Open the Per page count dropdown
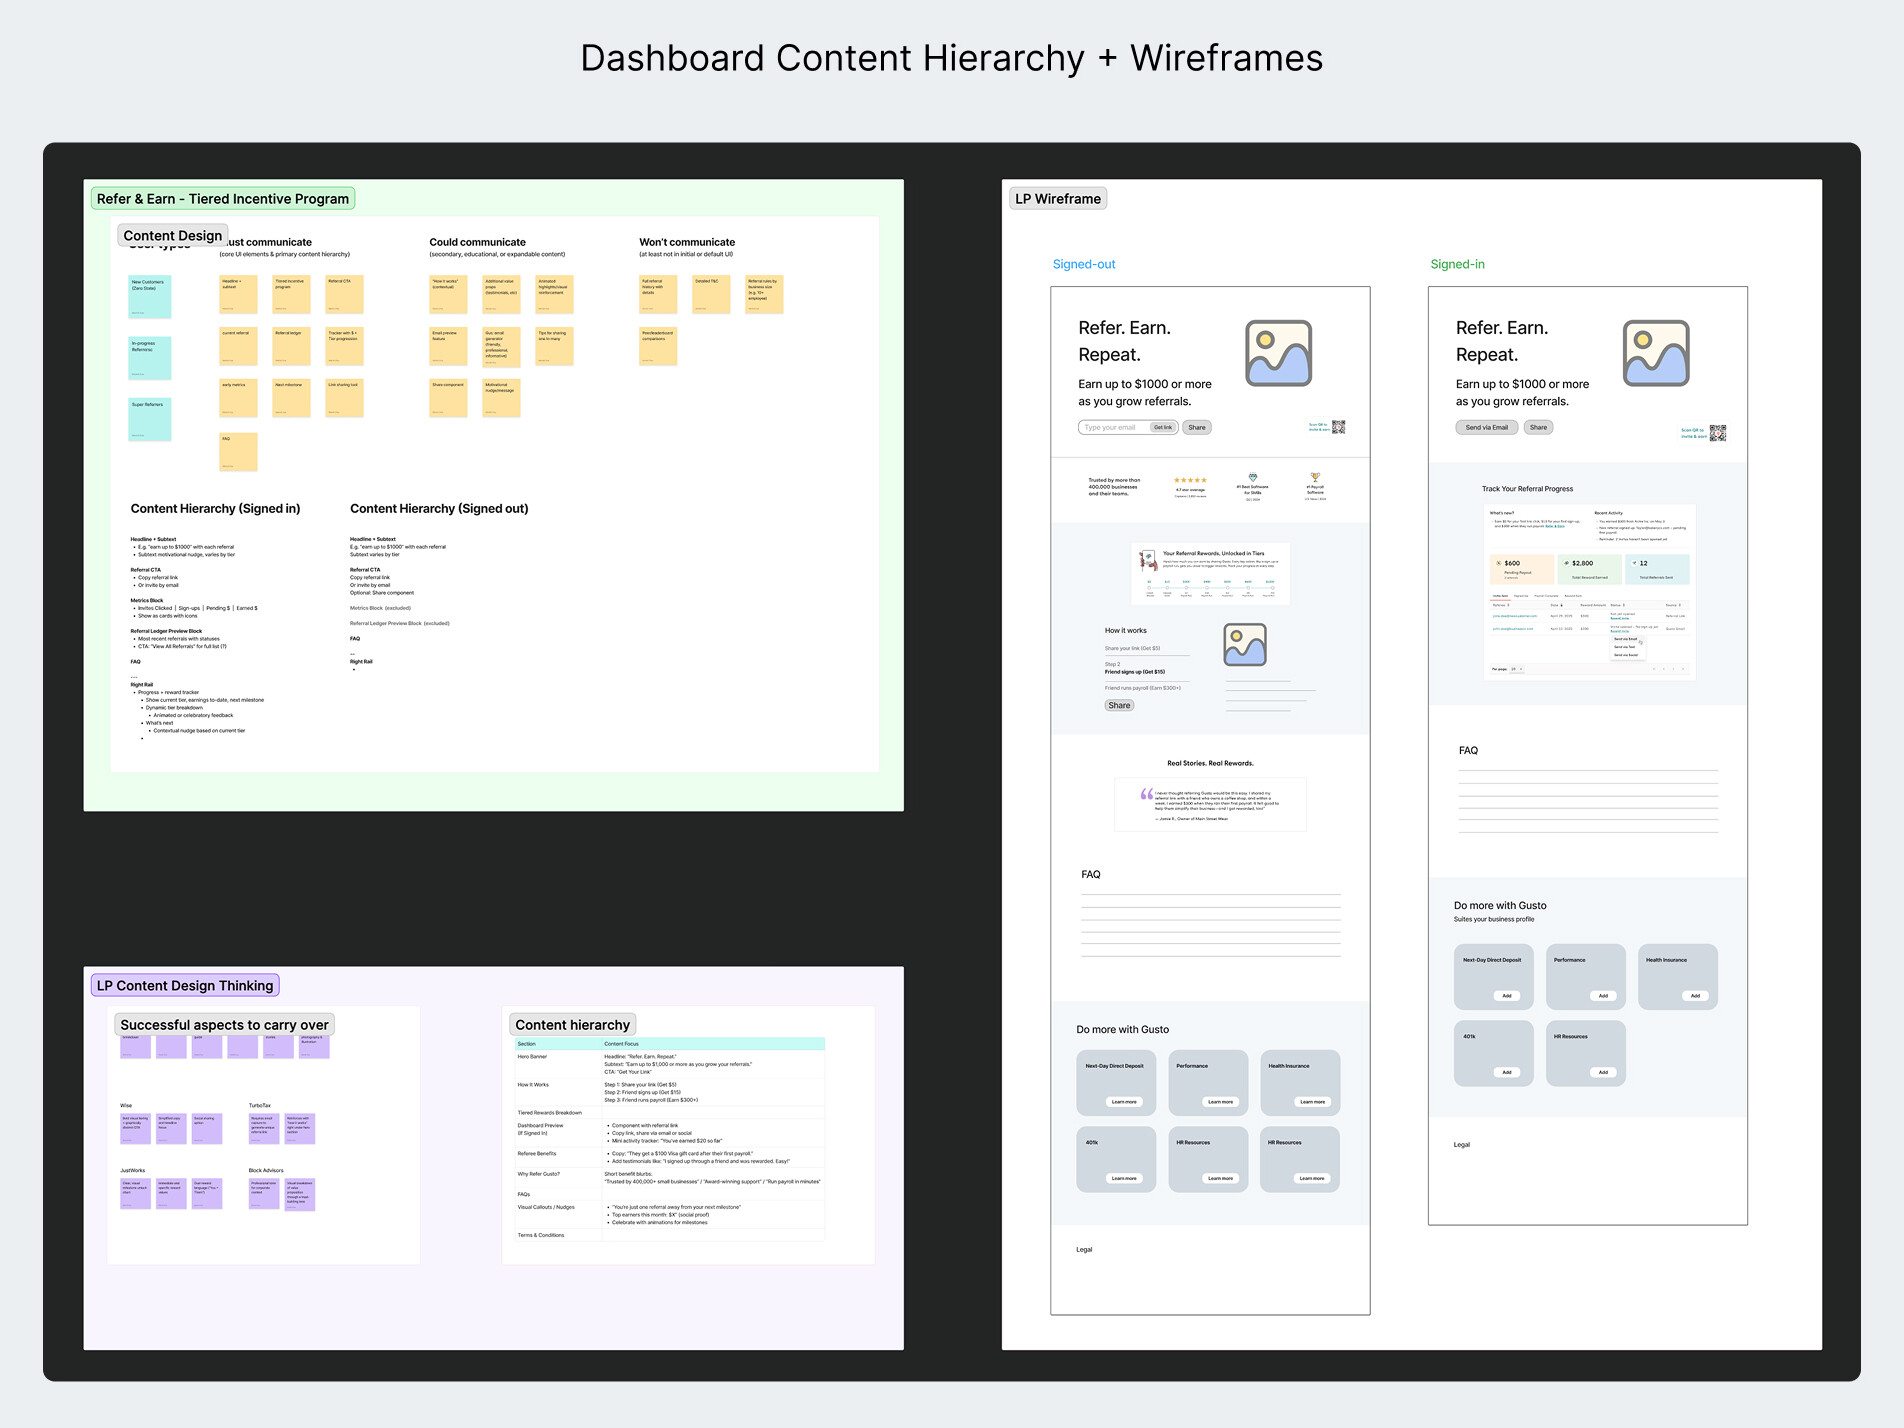The height and width of the screenshot is (1428, 1904). pyautogui.click(x=1516, y=669)
